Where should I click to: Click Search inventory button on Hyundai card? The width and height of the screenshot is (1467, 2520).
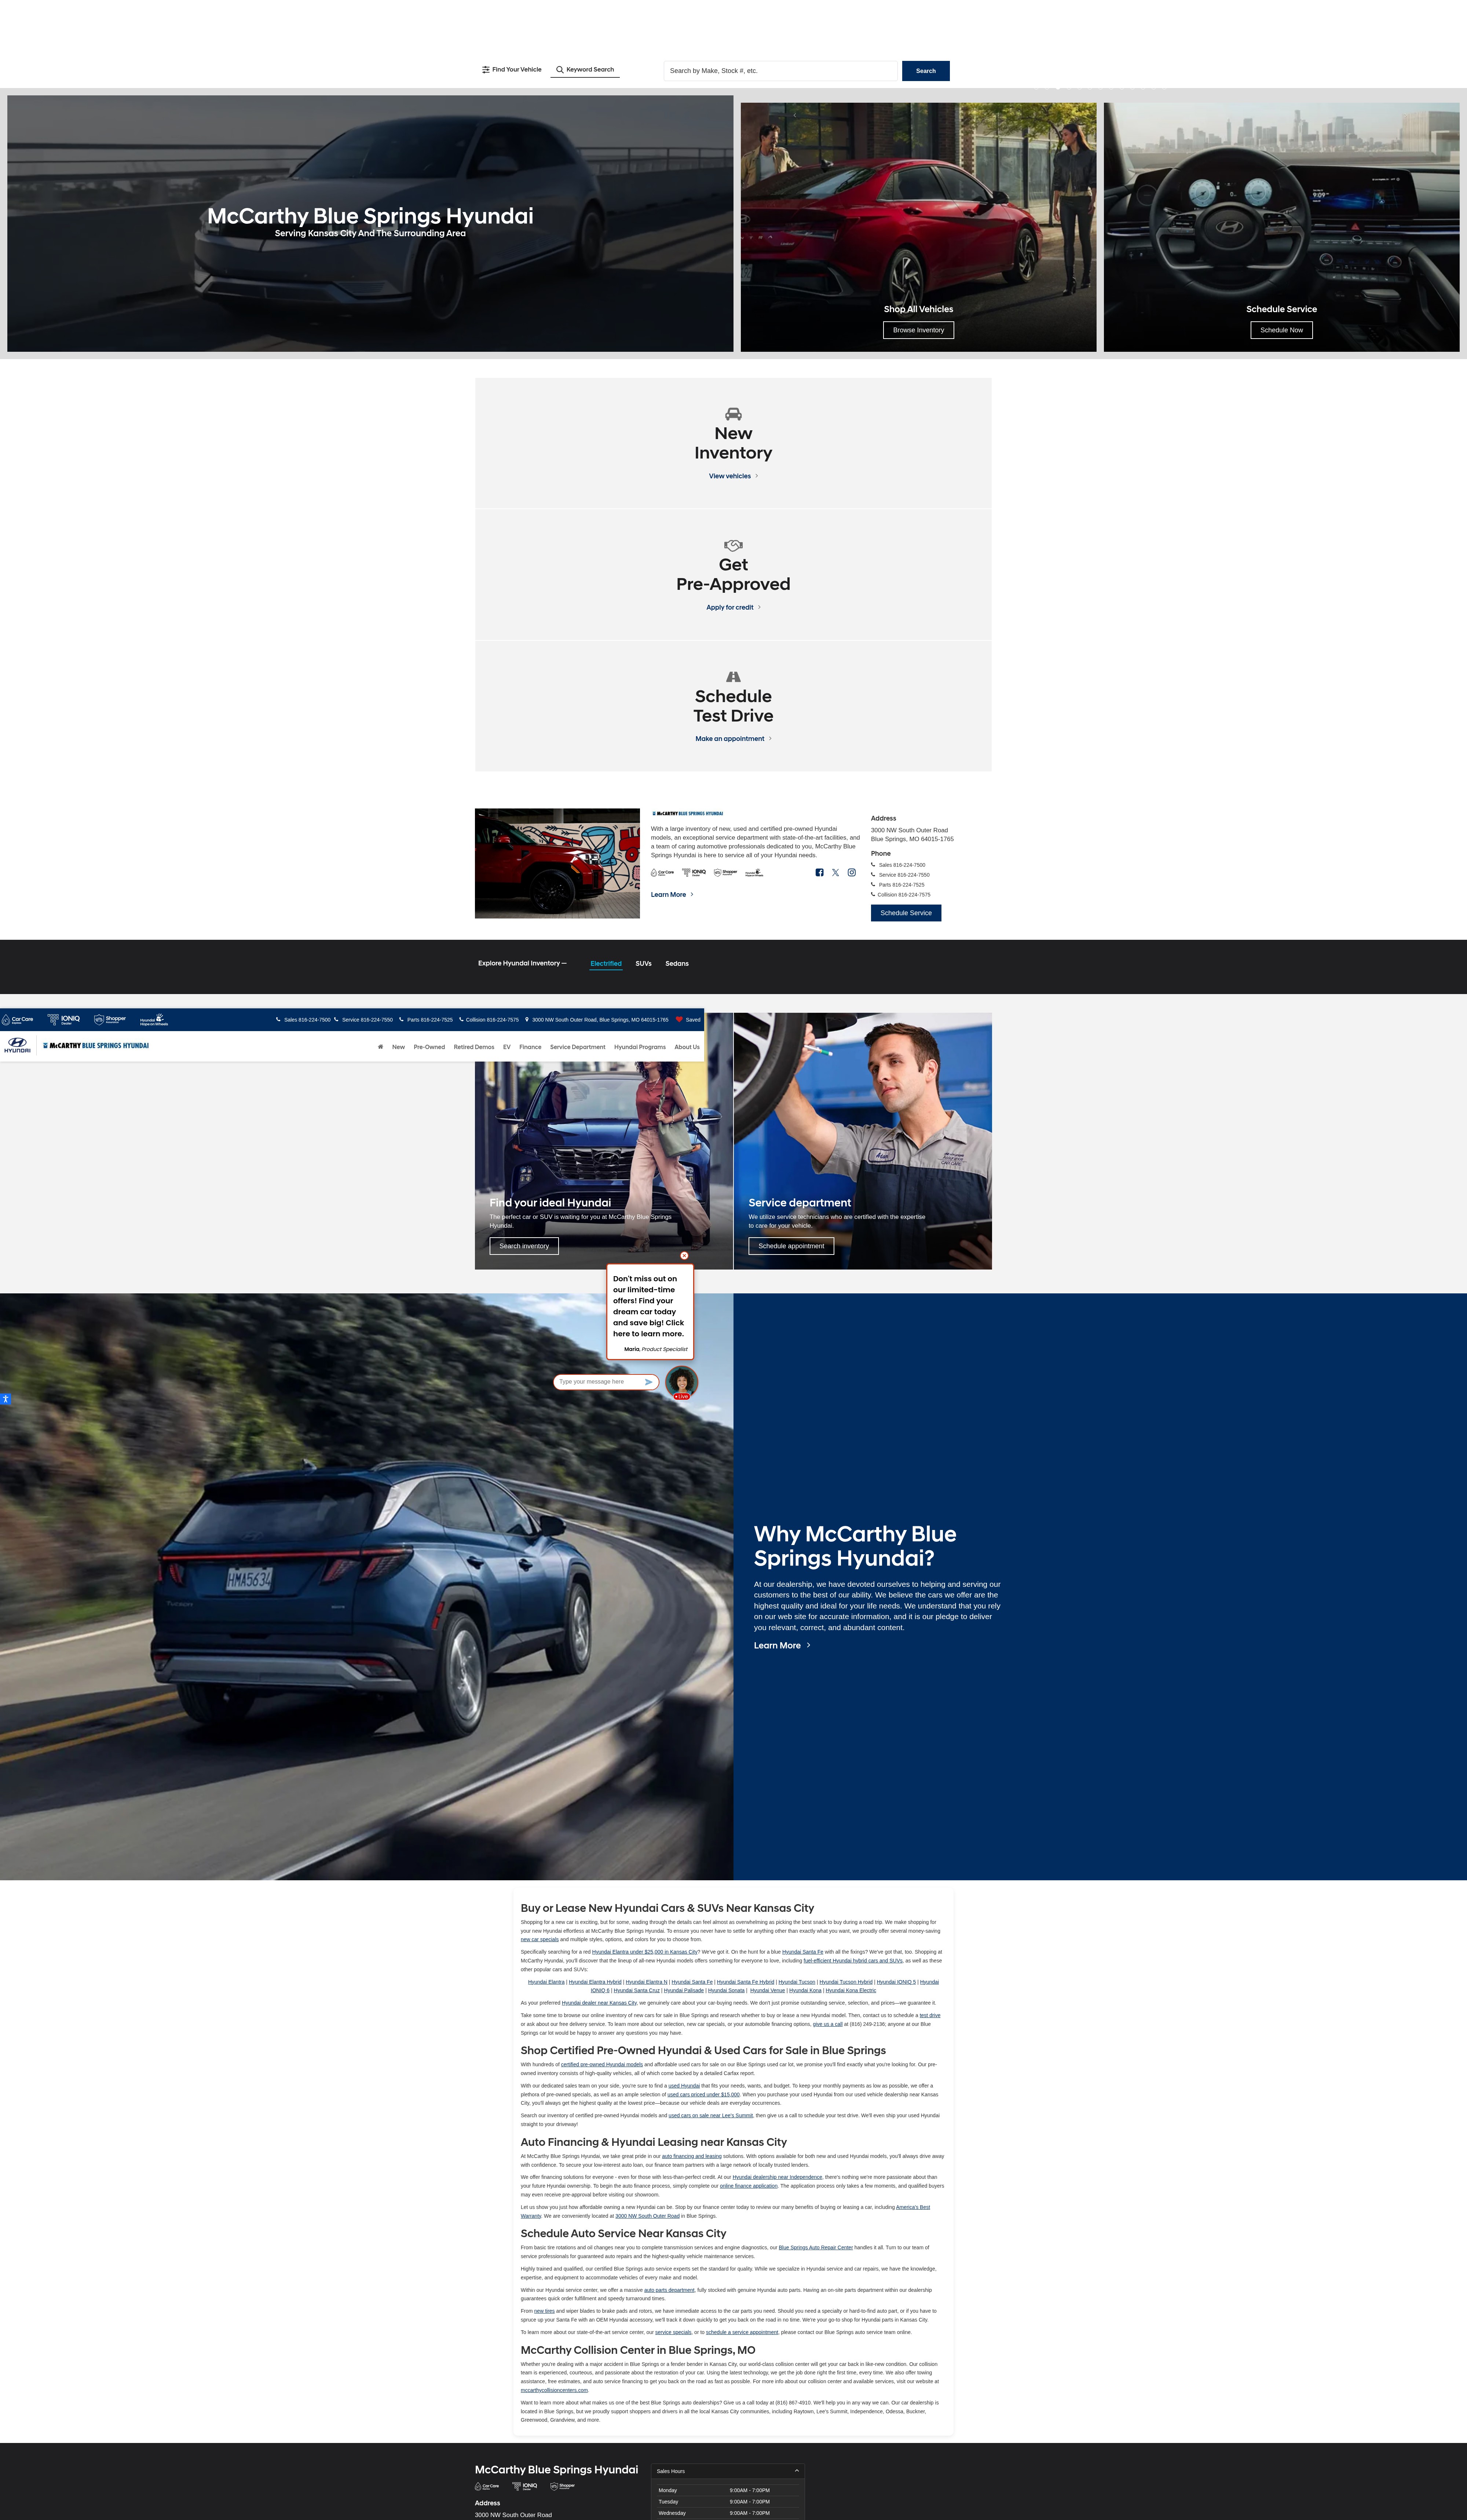[x=524, y=1246]
